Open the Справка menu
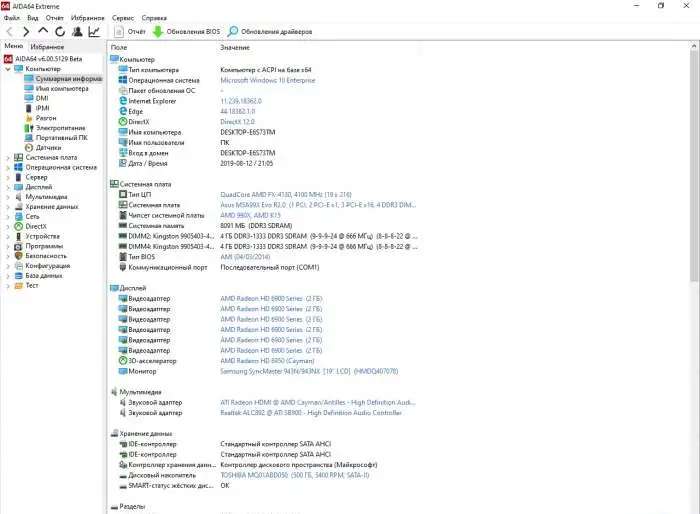This screenshot has width=700, height=514. point(154,18)
